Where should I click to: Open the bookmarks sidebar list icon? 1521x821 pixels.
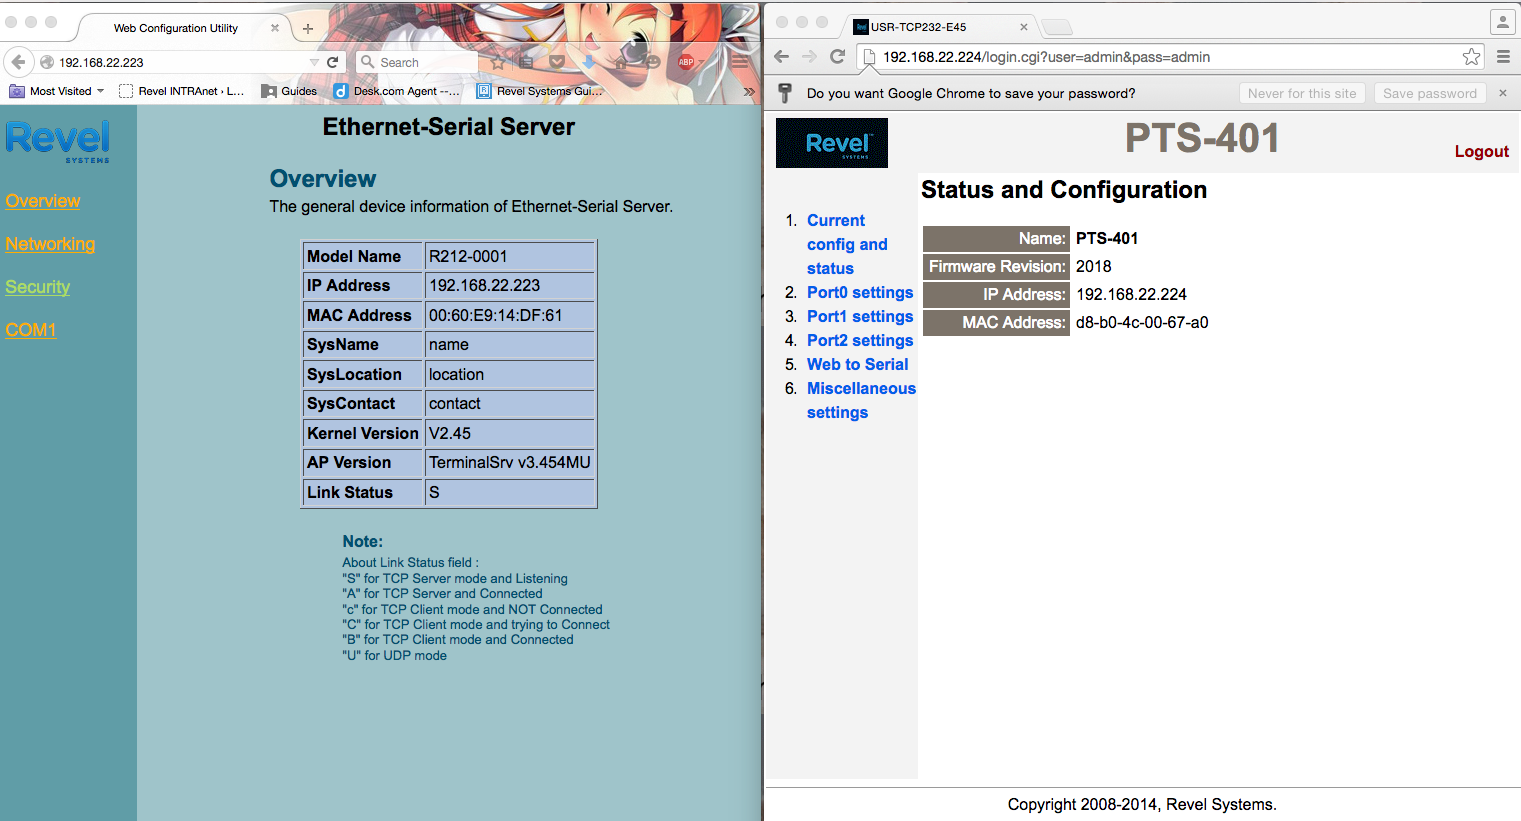click(x=526, y=62)
